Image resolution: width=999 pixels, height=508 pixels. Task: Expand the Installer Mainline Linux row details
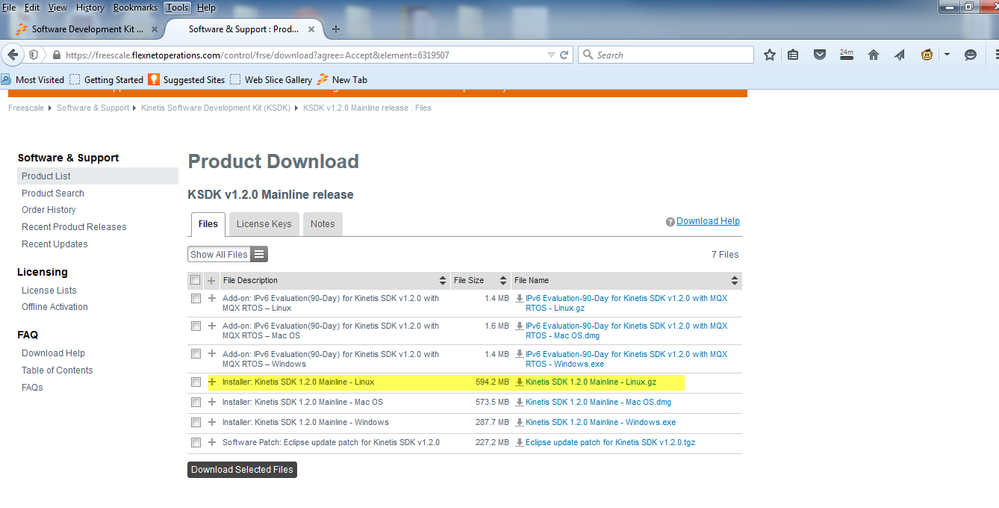pos(212,382)
